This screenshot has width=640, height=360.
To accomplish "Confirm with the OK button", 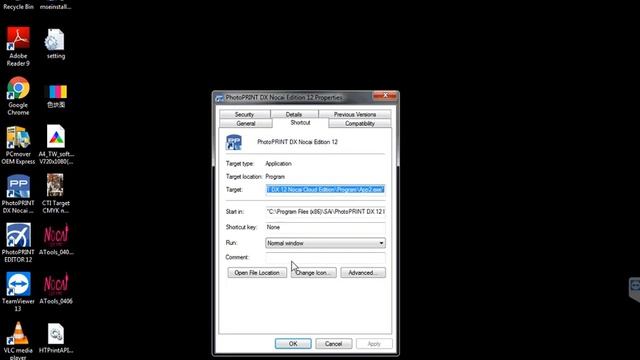I will point(293,344).
